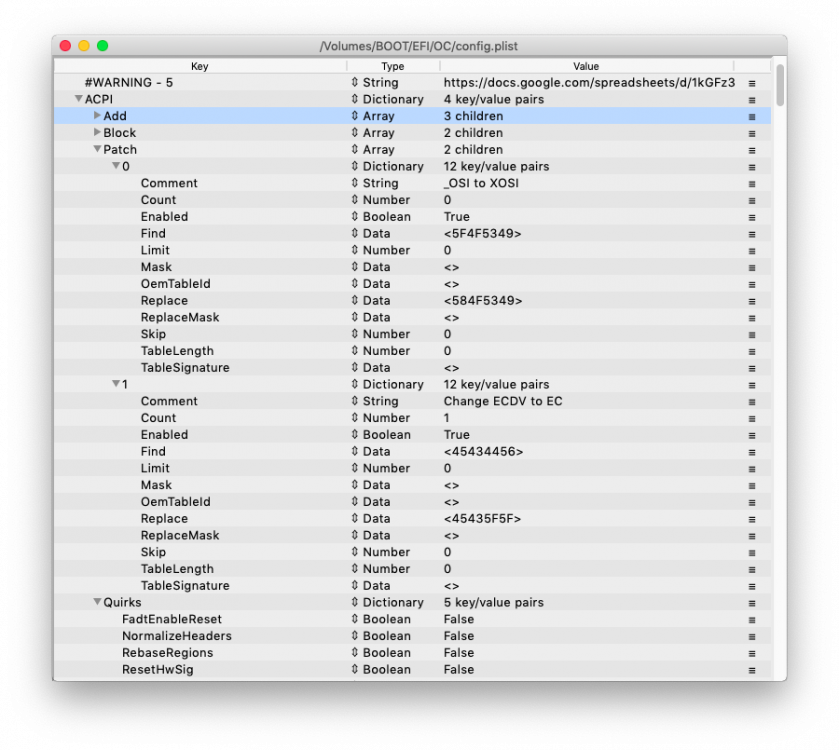Open type selector for NormalizeHeaders row
839x750 pixels.
point(354,636)
